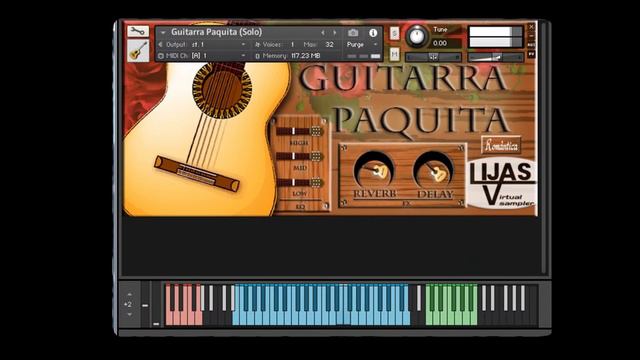
Task: Open the Output st. 1 dropdown
Action: 218,44
